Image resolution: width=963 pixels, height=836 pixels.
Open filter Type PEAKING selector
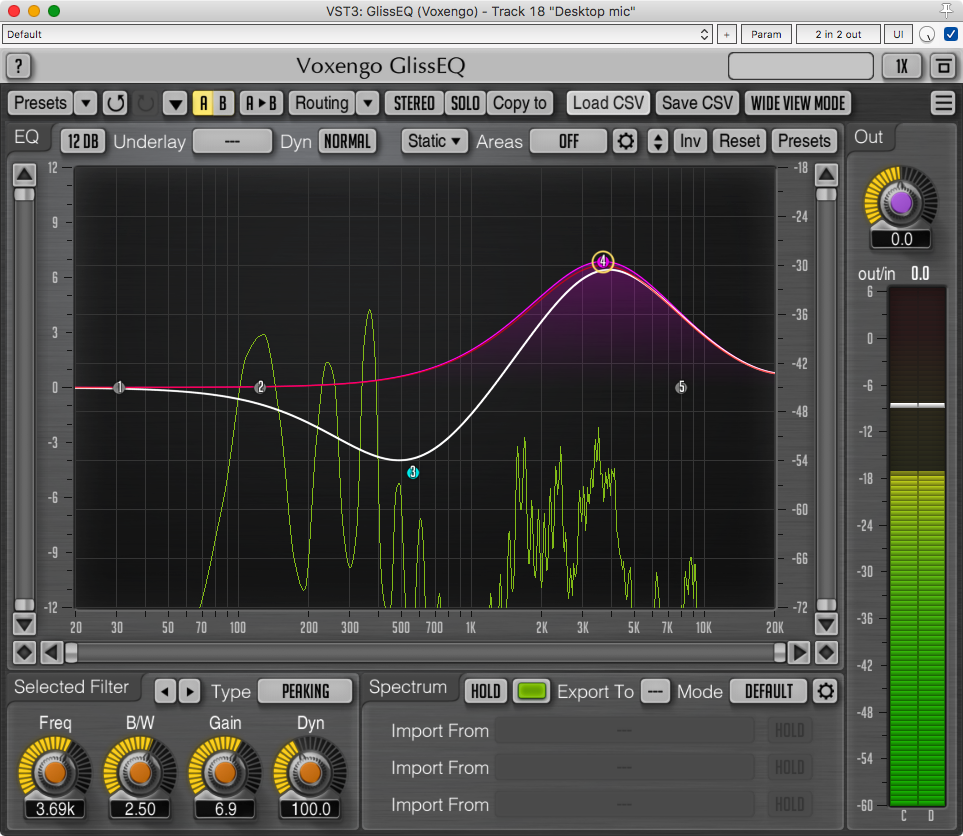(305, 691)
